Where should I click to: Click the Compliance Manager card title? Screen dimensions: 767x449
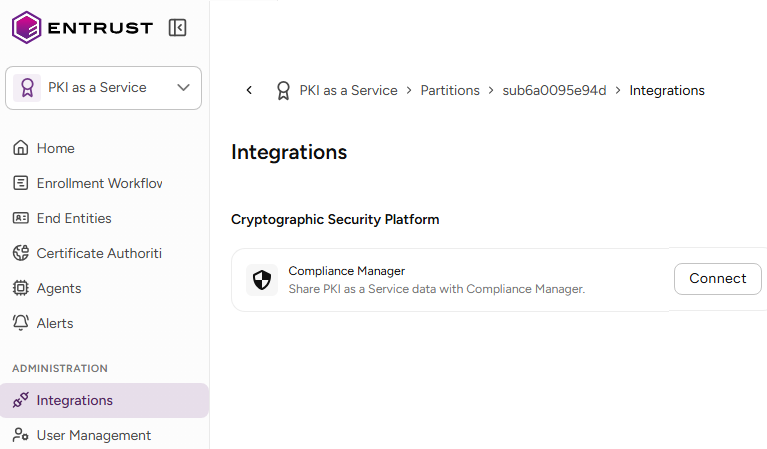tap(346, 271)
